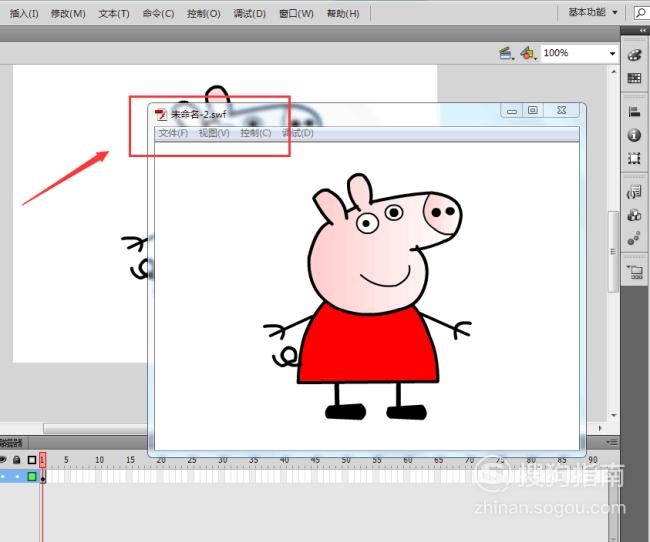
Task: Click the stage horizontal scrollbar right arrow
Action: 600,428
